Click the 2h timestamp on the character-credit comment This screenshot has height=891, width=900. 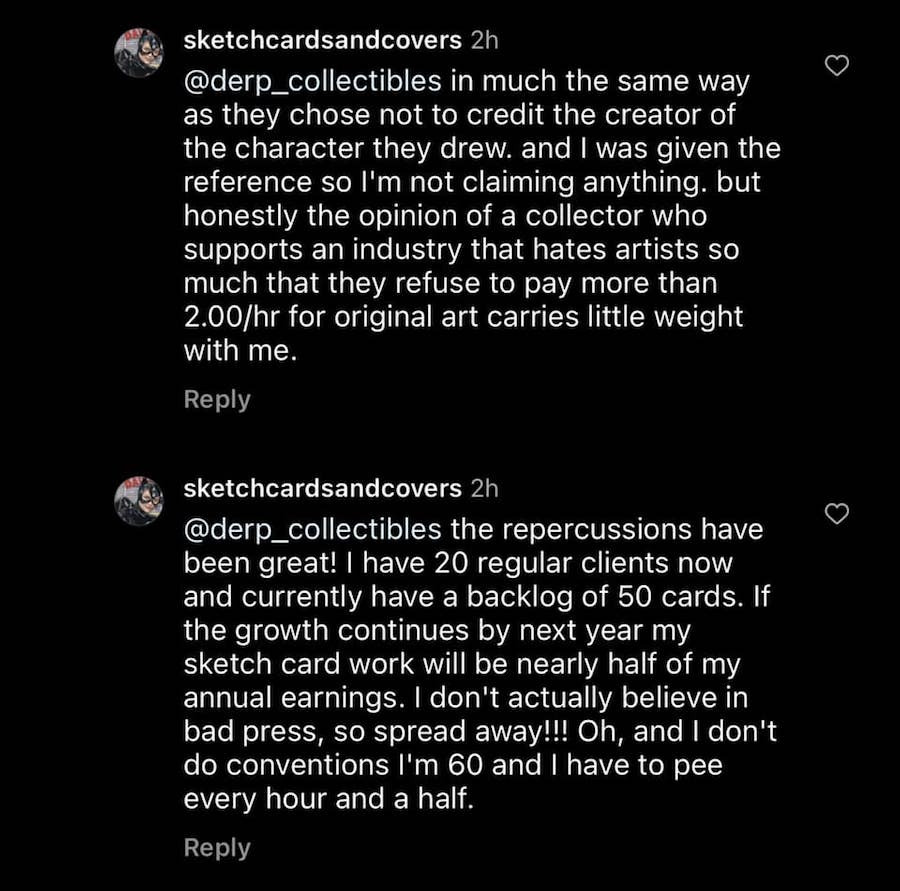[x=484, y=41]
